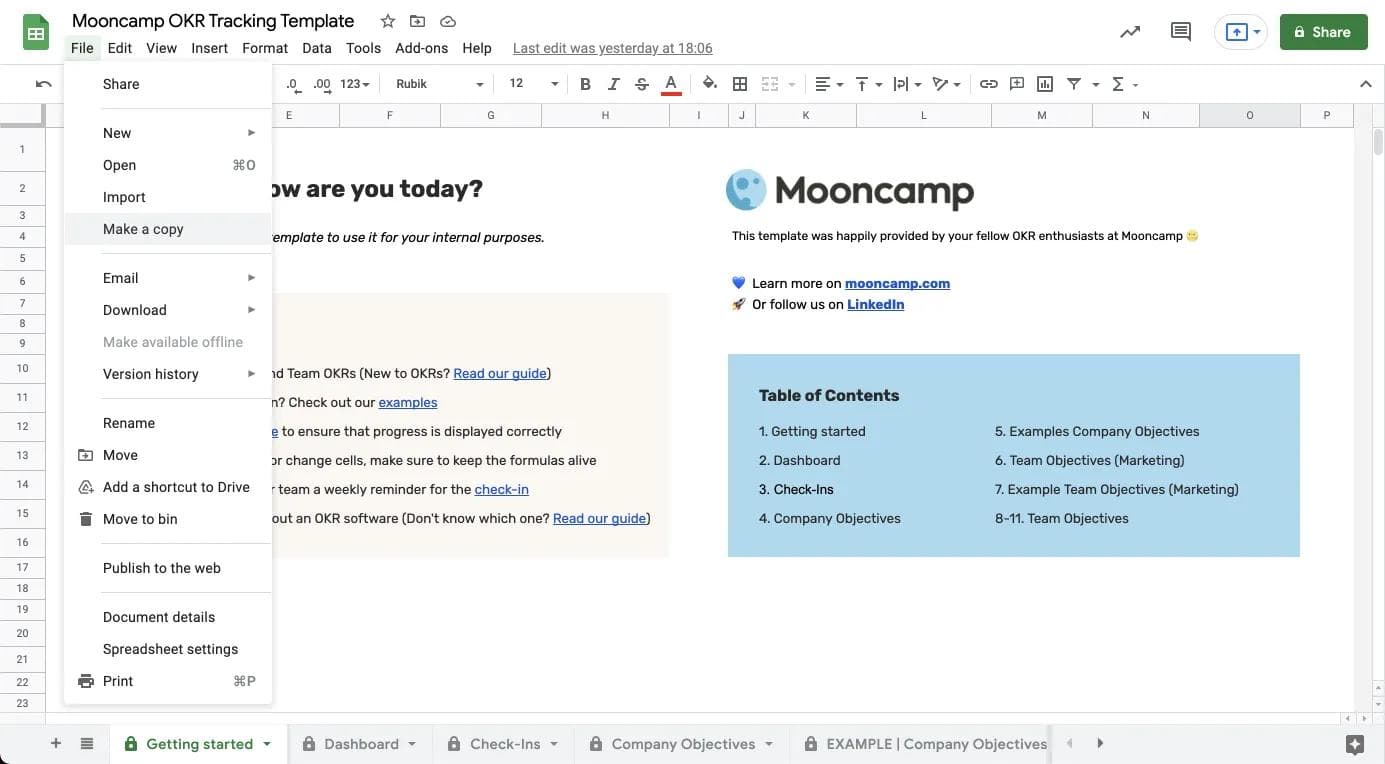
Task: Click the insert comment icon
Action: click(x=1017, y=84)
